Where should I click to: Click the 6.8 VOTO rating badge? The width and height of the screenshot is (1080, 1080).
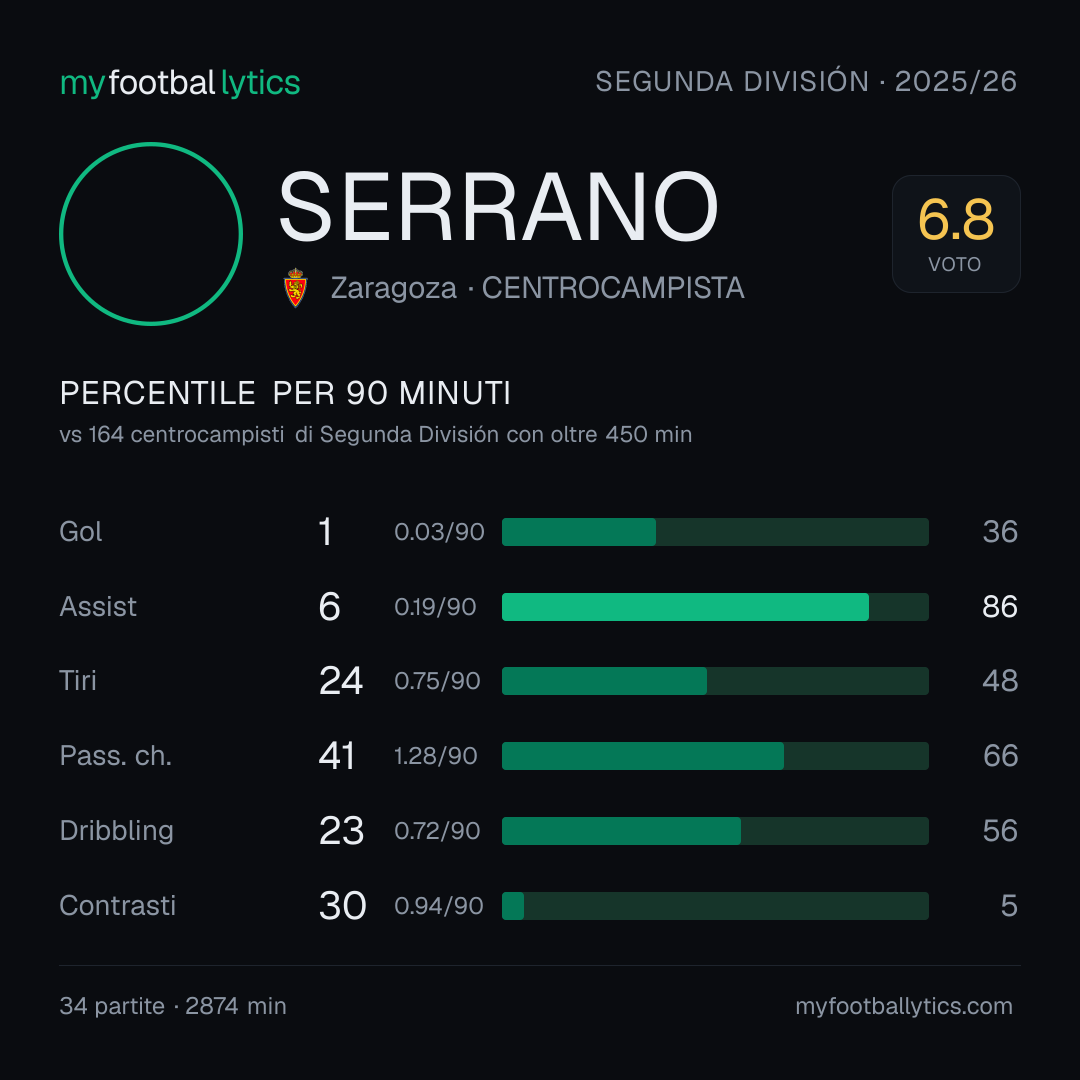[956, 234]
